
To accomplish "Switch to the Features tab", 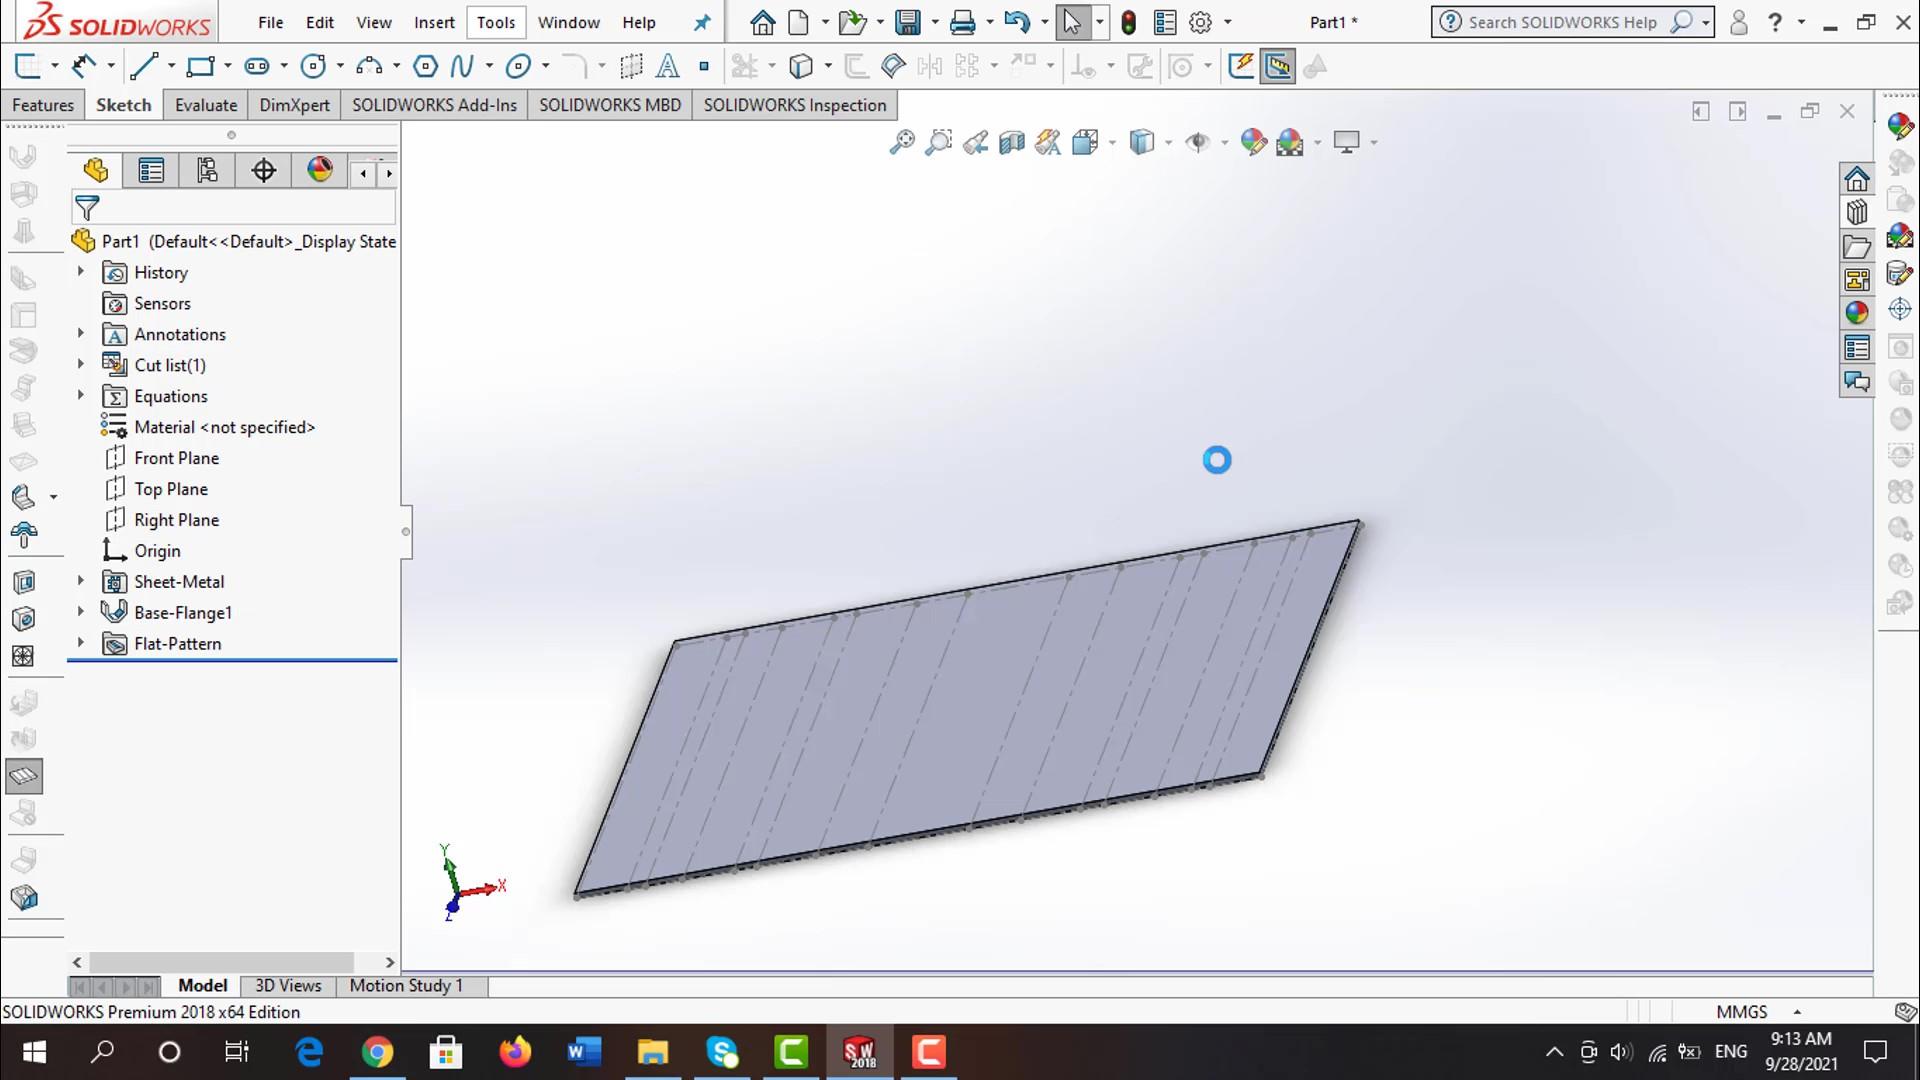I will [x=43, y=105].
